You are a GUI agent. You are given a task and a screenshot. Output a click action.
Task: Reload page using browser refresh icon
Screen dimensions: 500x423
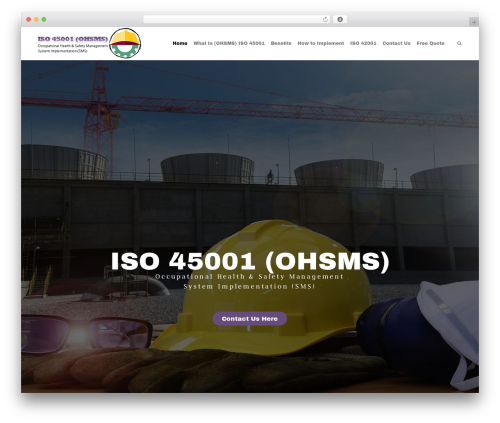pyautogui.click(x=325, y=19)
